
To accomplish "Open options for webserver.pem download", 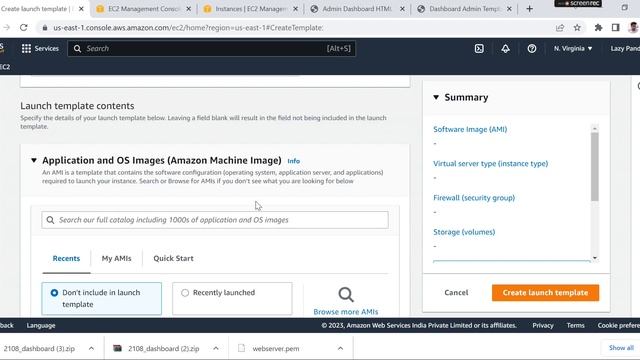I will (340, 348).
